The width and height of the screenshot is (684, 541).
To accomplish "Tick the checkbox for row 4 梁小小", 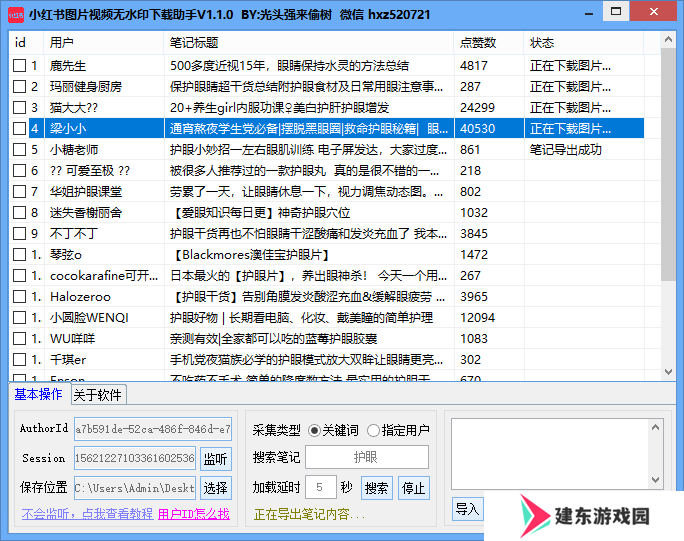I will pyautogui.click(x=19, y=128).
